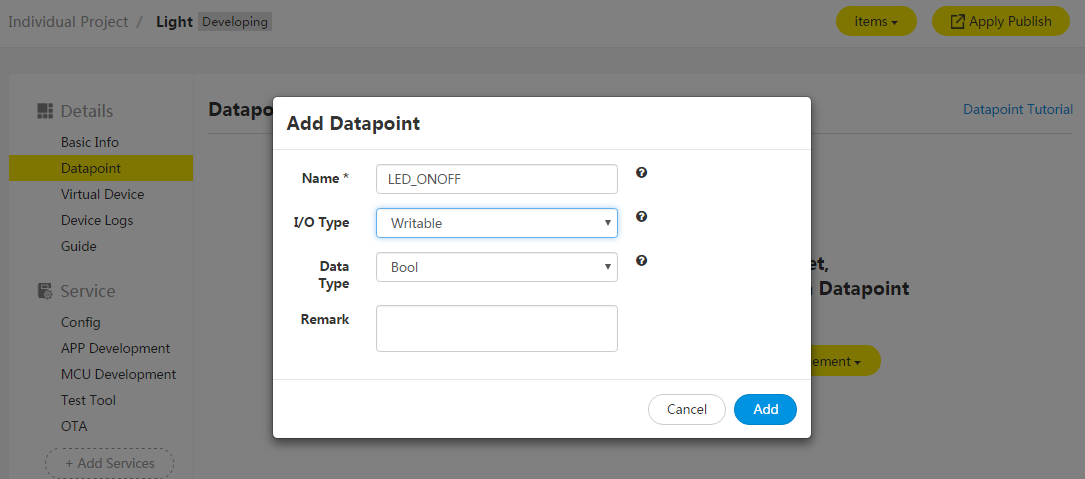Open the items dropdown button

click(x=876, y=21)
